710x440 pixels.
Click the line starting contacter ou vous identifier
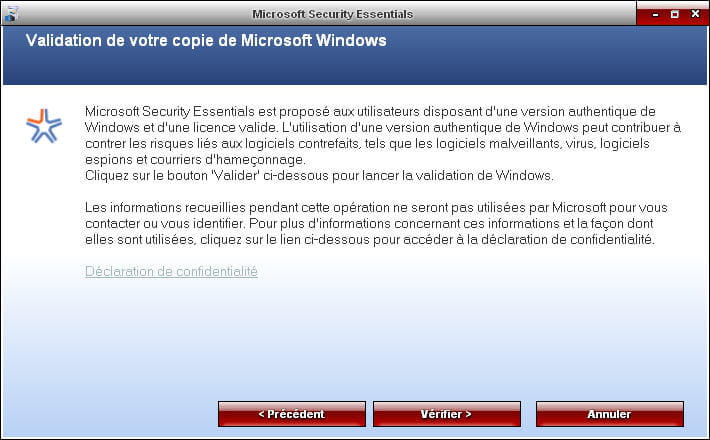coord(369,224)
